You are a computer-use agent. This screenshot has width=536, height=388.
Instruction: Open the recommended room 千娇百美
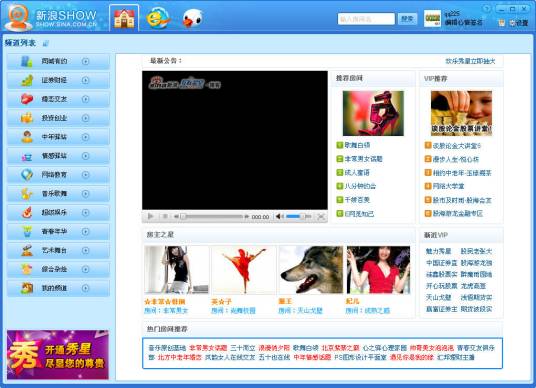[x=357, y=200]
